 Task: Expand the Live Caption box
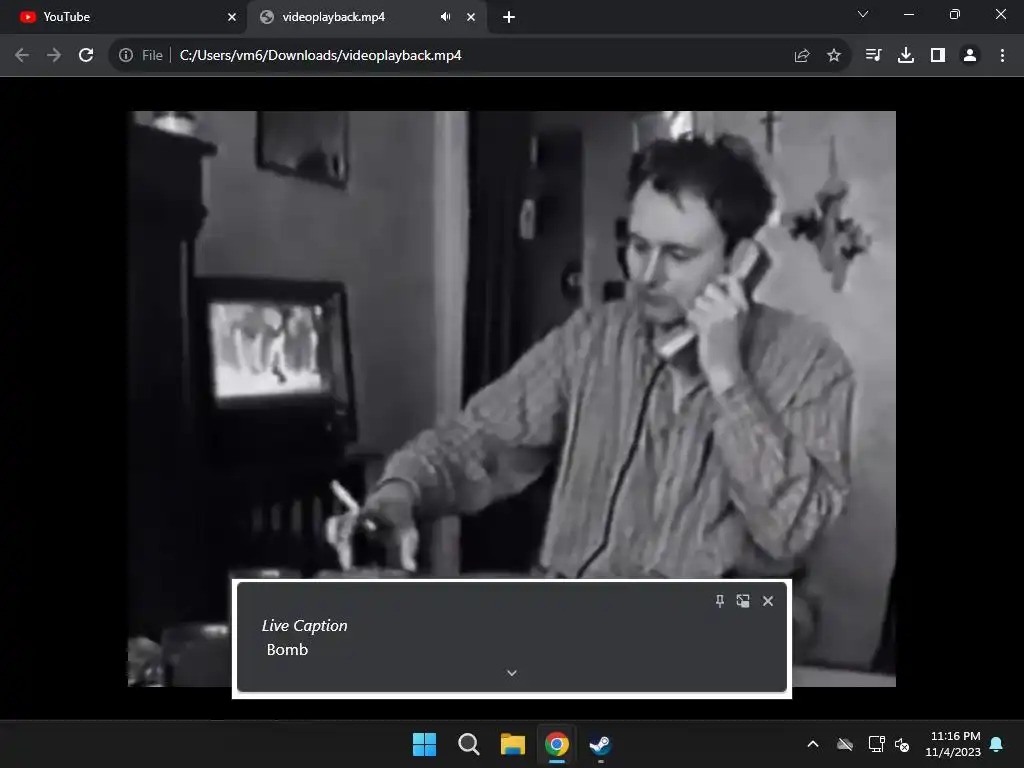click(x=512, y=673)
